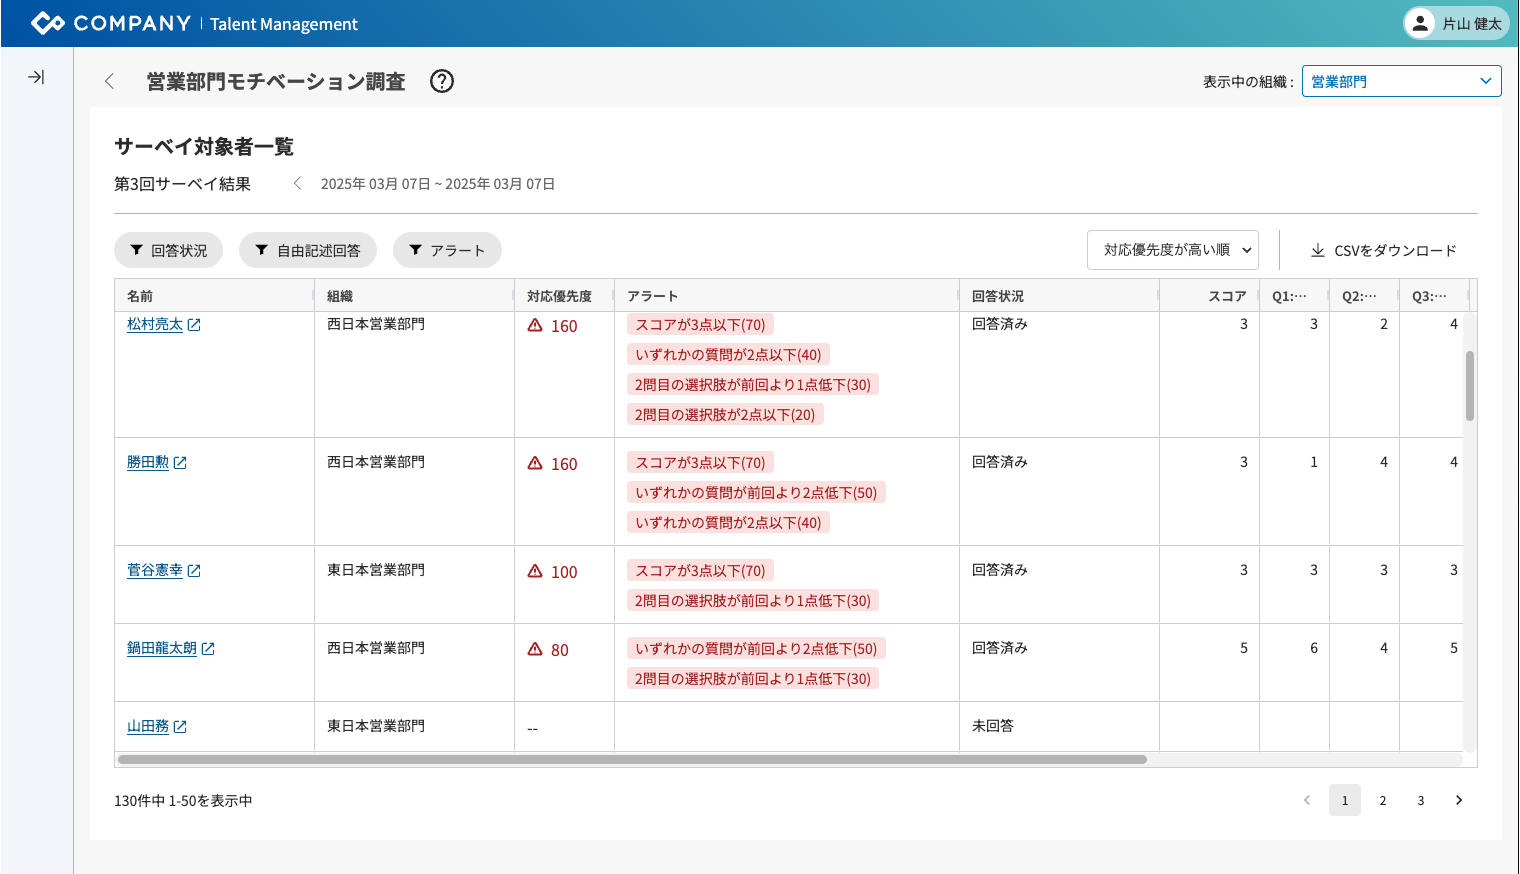Open 勝田勲's profile link
Screen dimensions: 1520x874
(148, 462)
